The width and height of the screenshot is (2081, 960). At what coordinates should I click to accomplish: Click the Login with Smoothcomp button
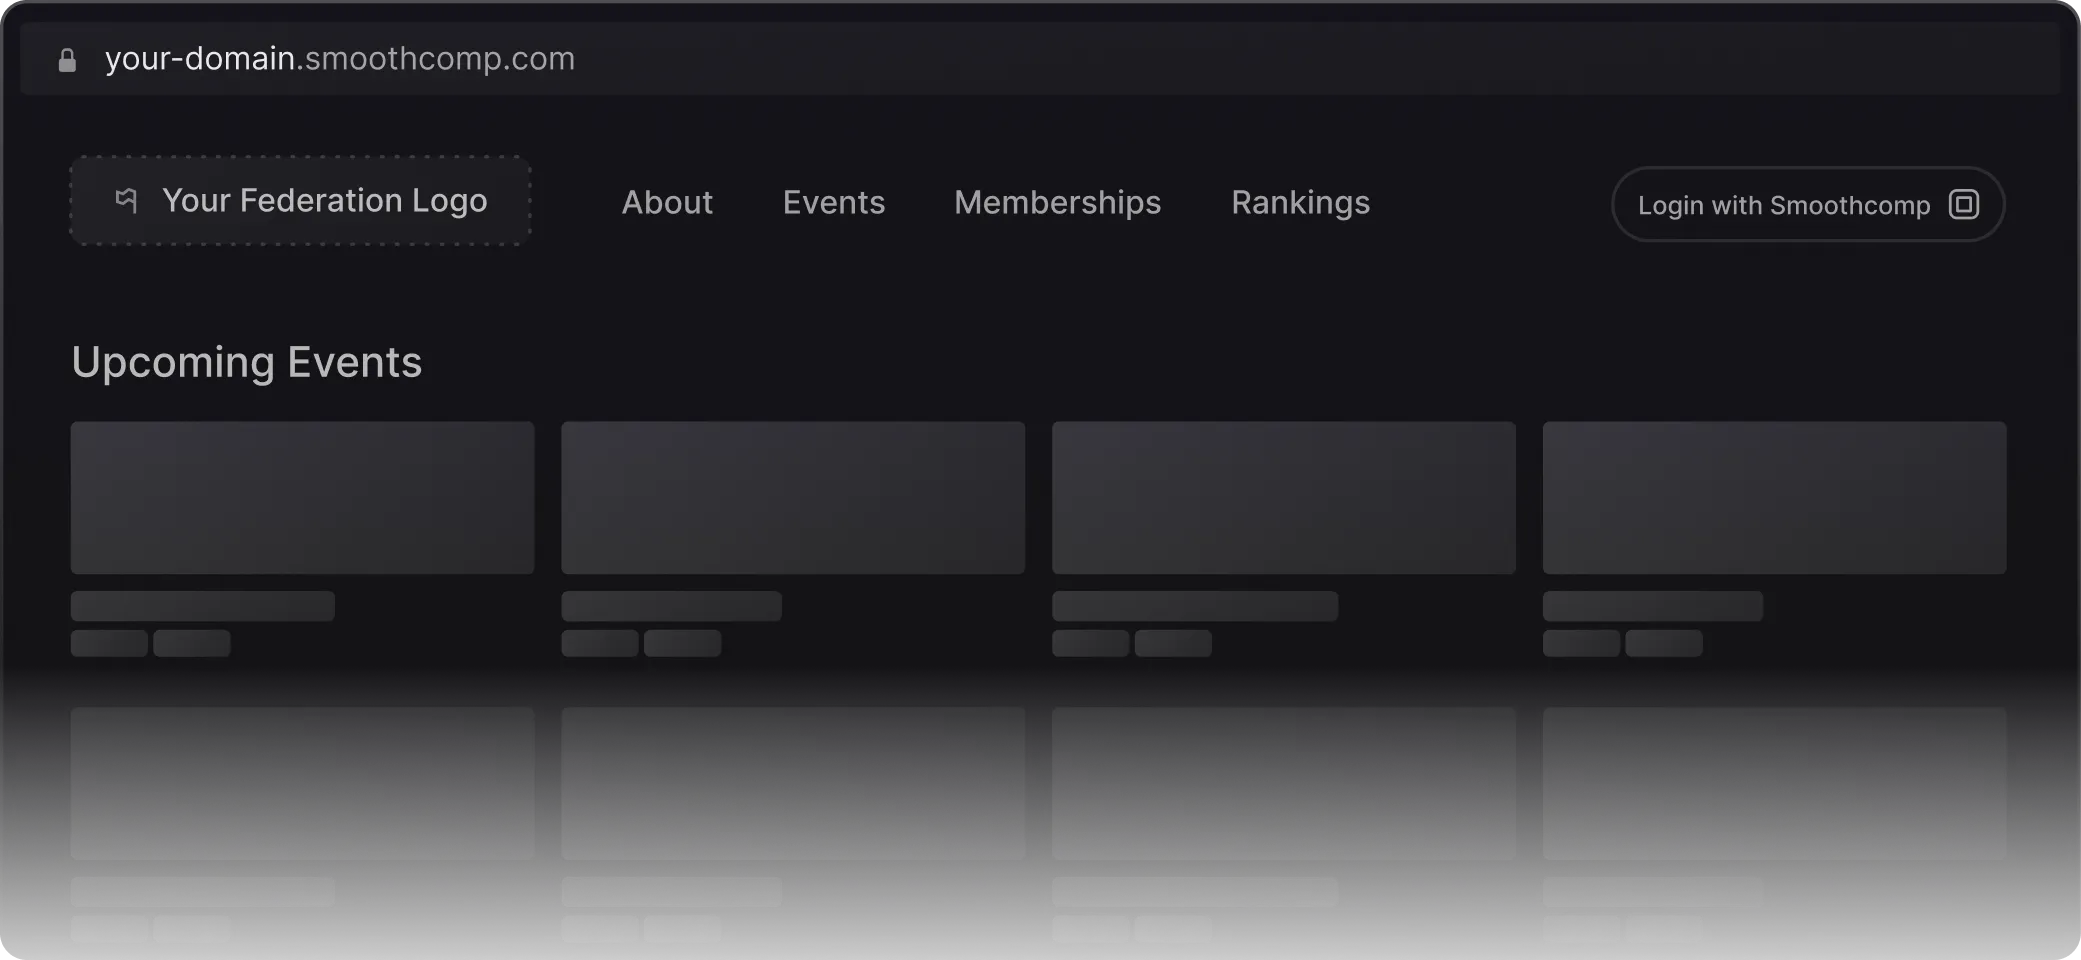click(x=1808, y=204)
